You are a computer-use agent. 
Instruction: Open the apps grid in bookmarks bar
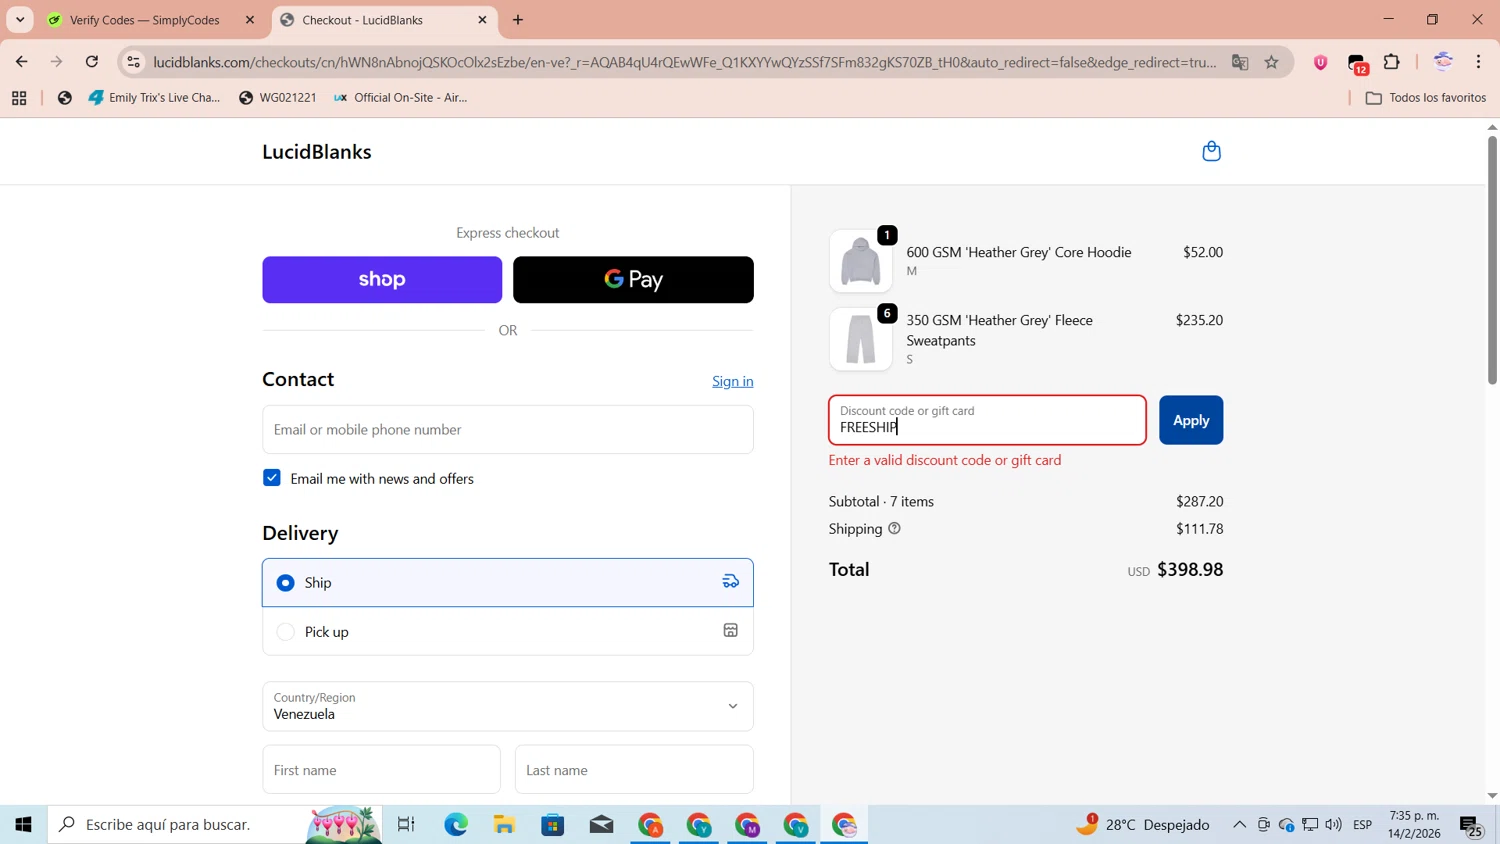19,98
